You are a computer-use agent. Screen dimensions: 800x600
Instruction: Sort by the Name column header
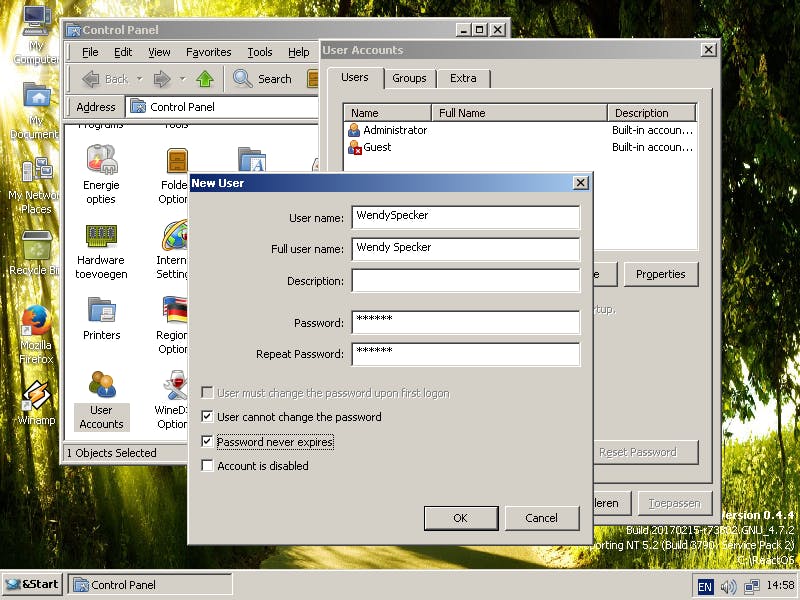coord(388,113)
